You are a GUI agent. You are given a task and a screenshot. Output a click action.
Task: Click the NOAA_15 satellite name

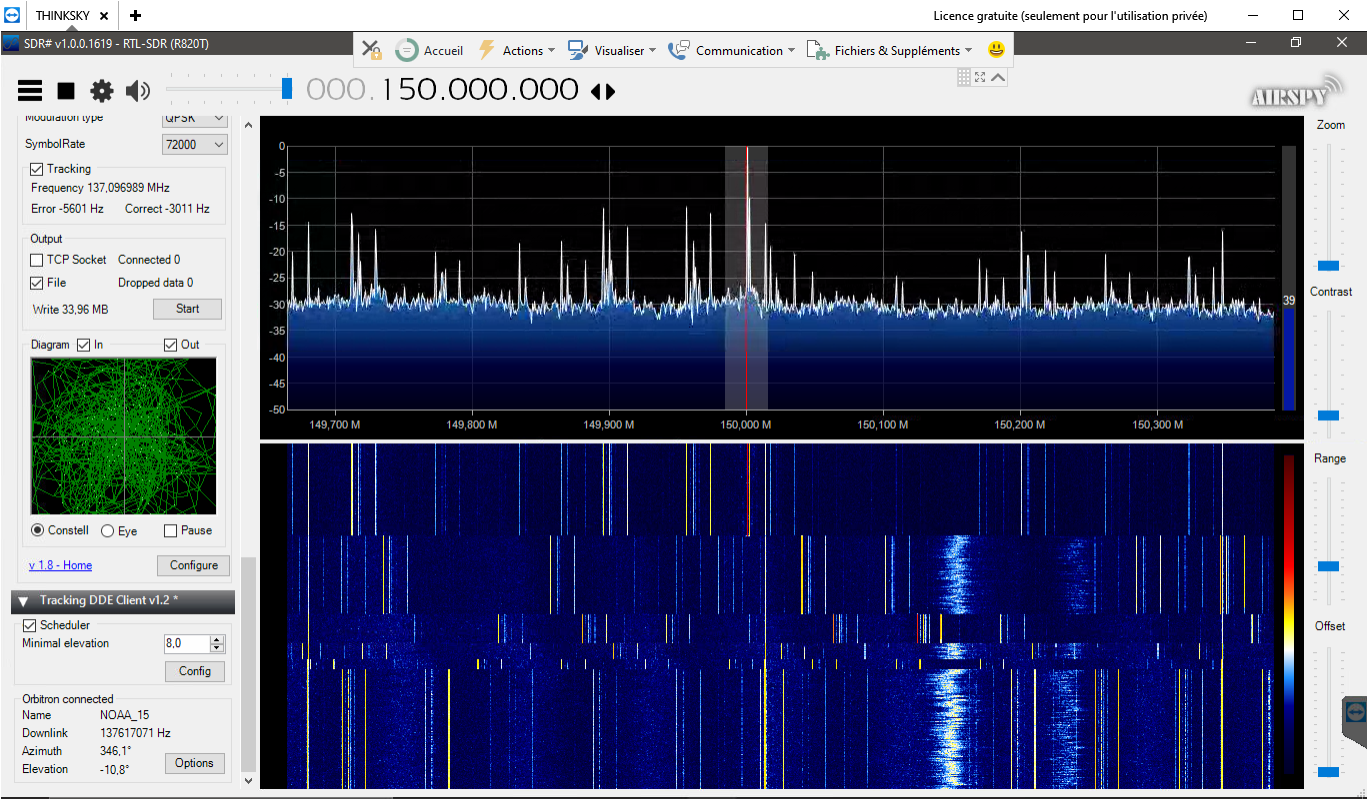(x=124, y=715)
